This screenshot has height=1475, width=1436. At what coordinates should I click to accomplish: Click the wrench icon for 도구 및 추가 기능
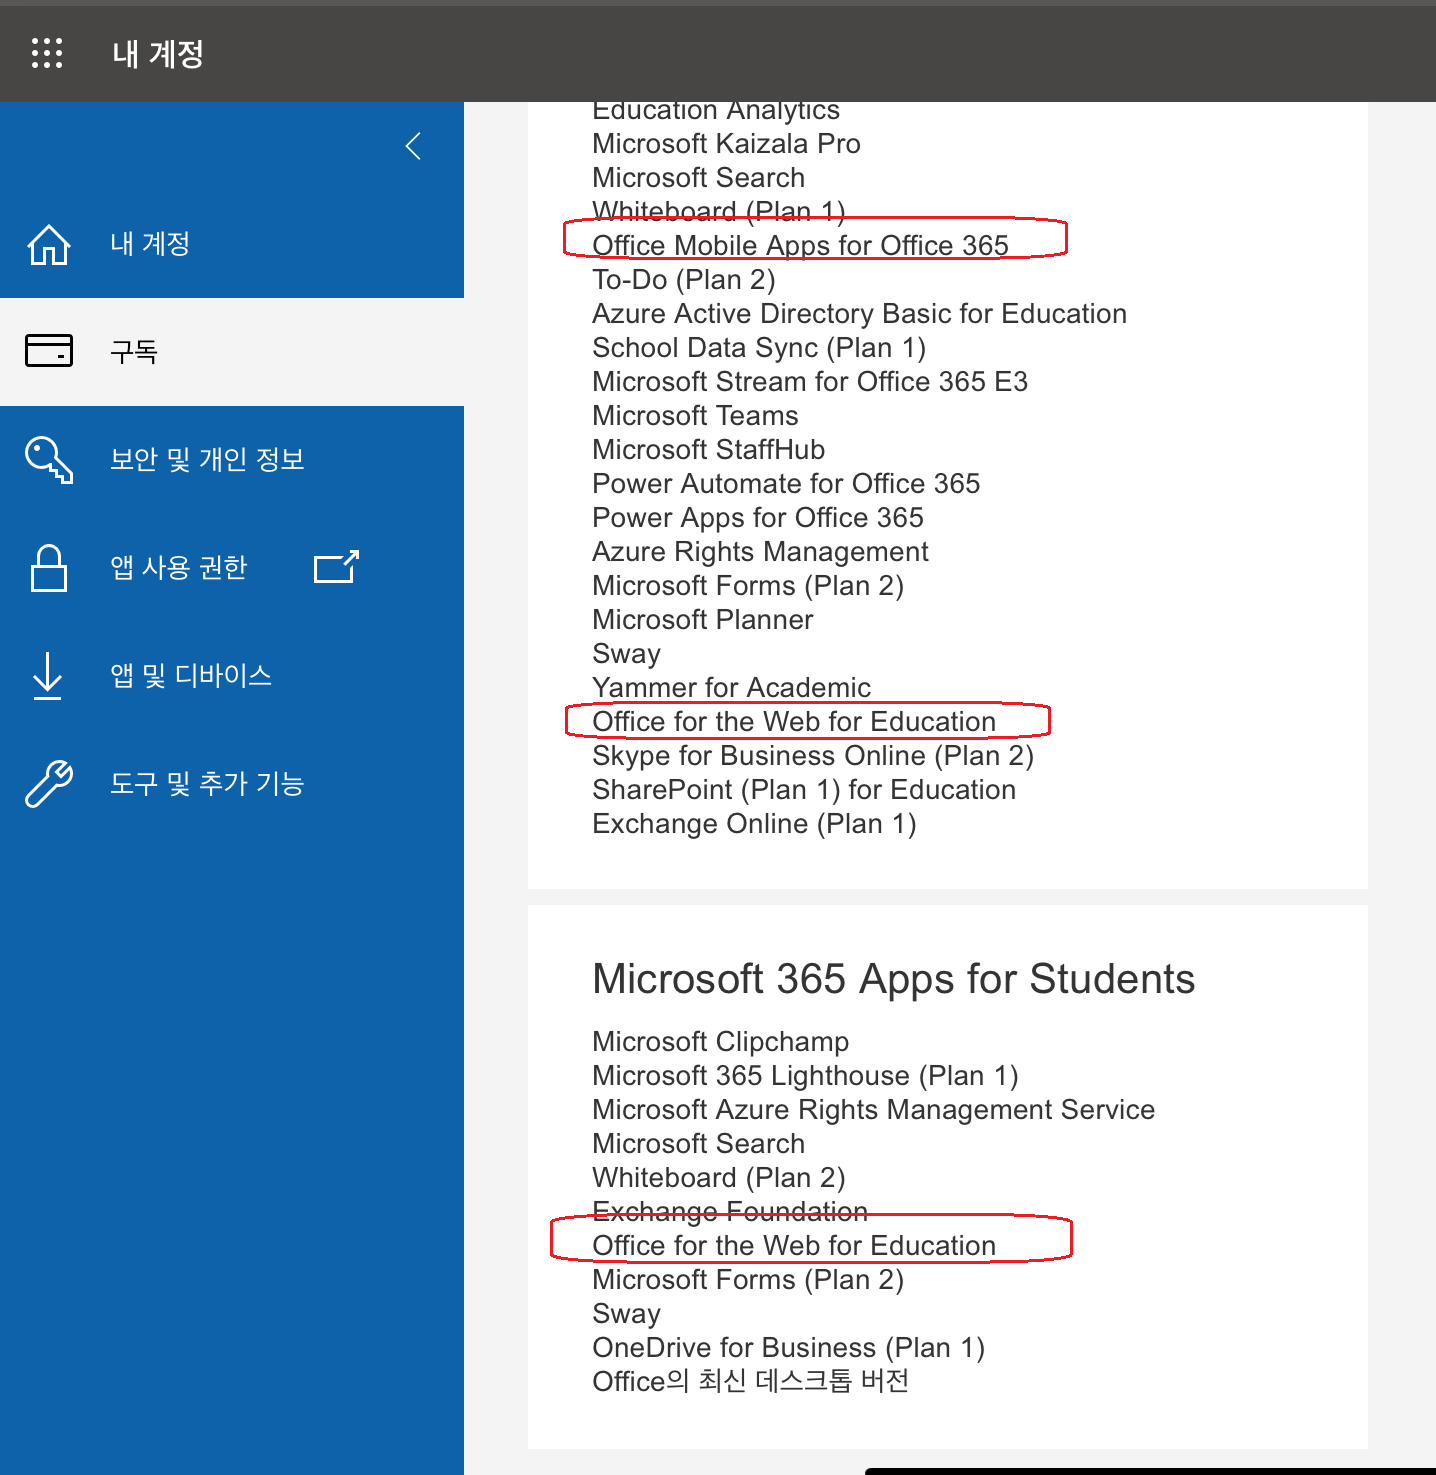click(x=48, y=784)
